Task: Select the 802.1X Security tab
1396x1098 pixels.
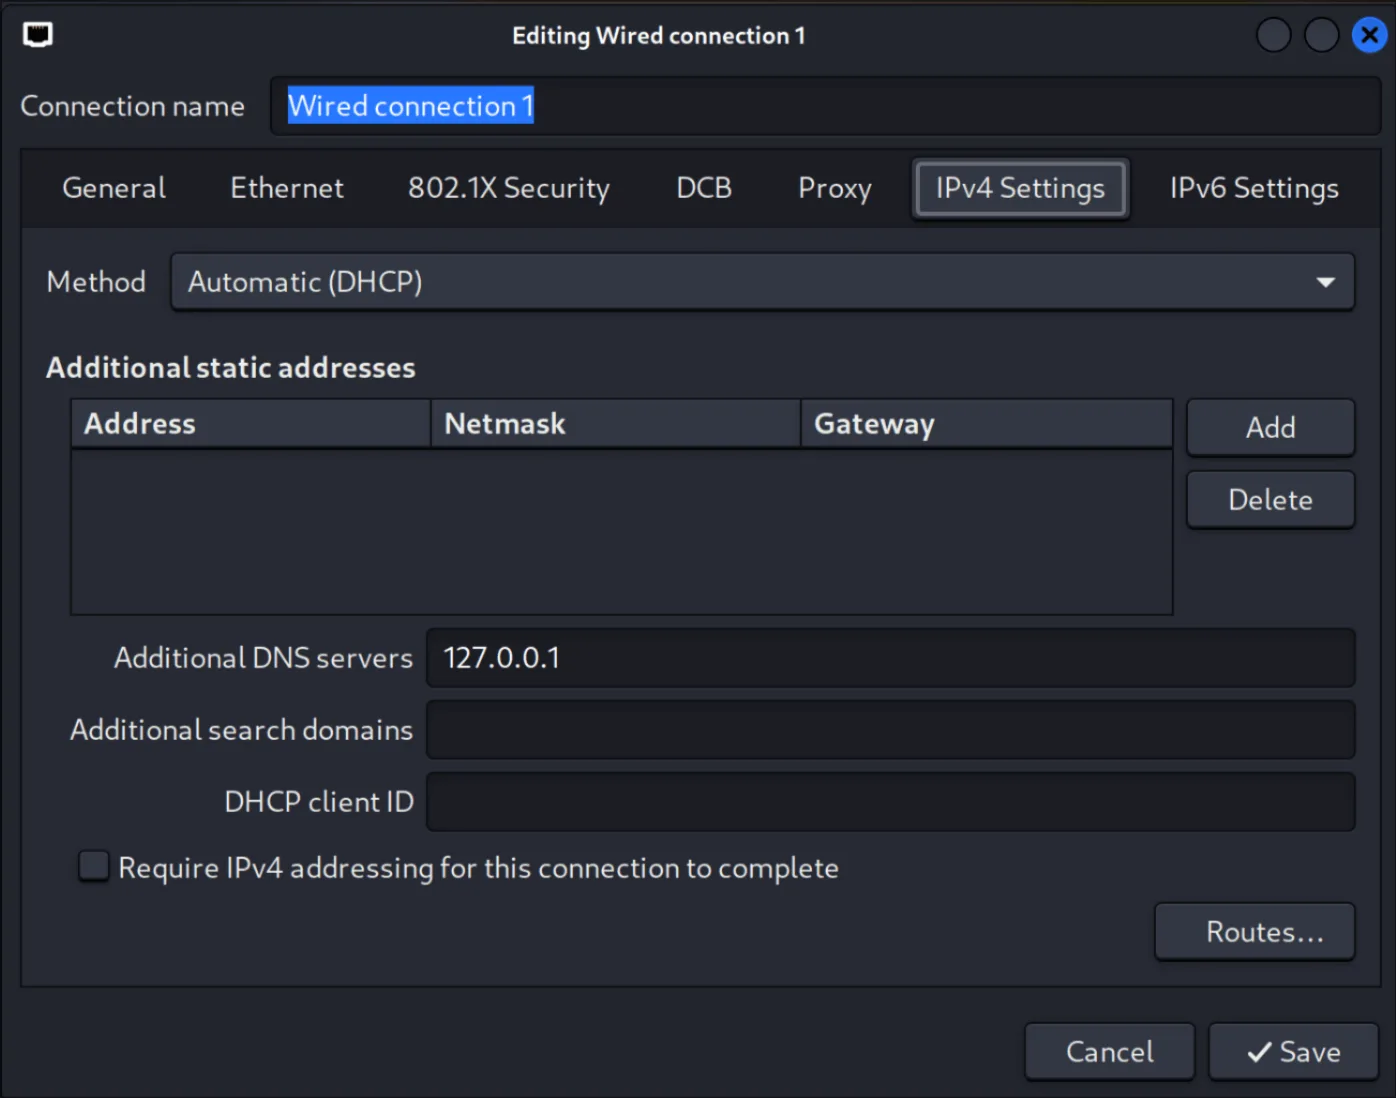Action: 508,188
